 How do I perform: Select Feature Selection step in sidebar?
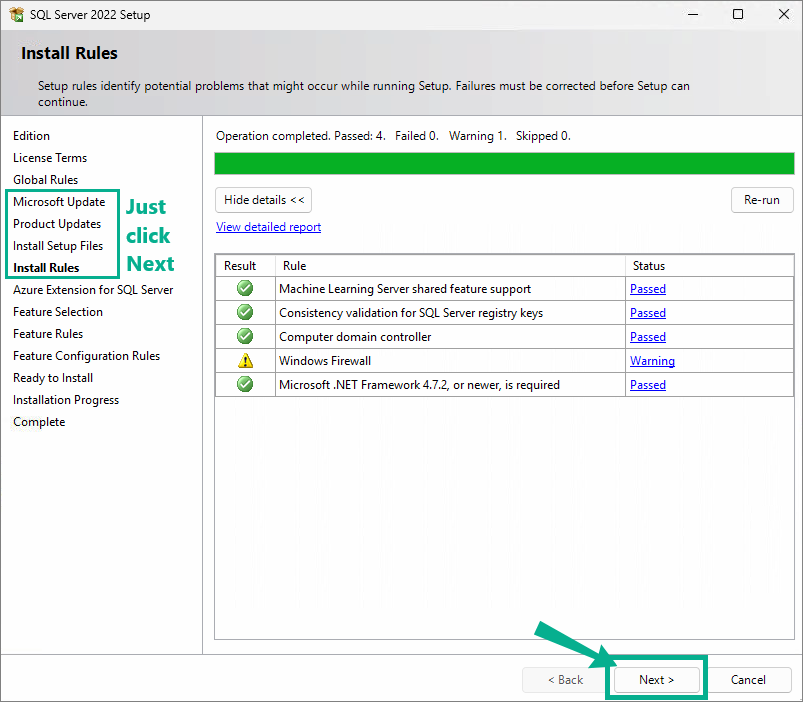tap(57, 312)
